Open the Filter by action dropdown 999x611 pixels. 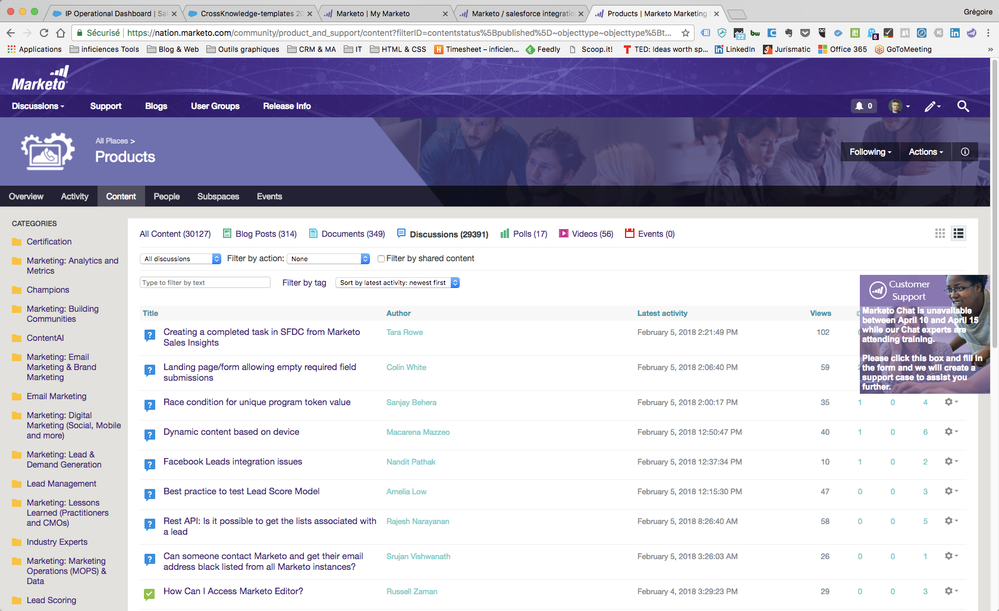tap(329, 259)
